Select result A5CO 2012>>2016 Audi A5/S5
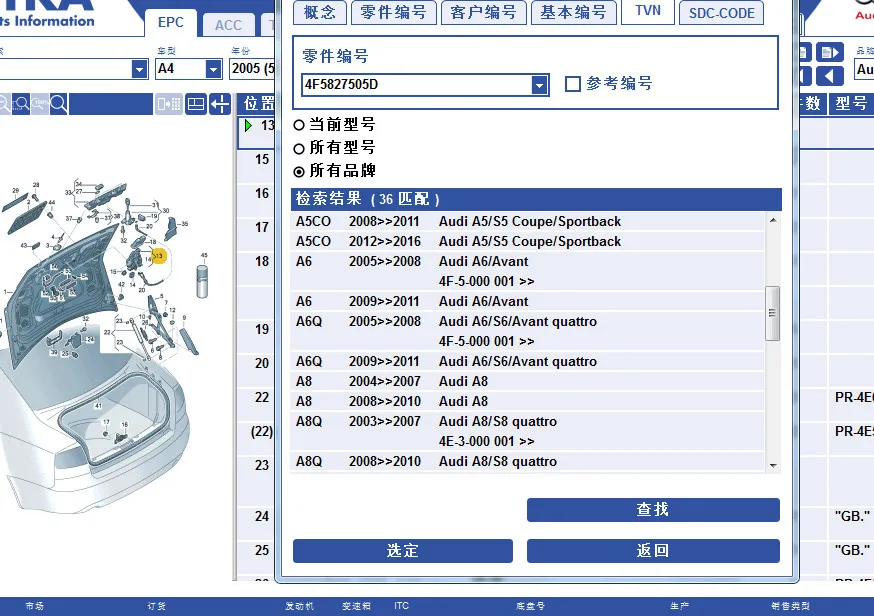874x616 pixels. pos(527,241)
